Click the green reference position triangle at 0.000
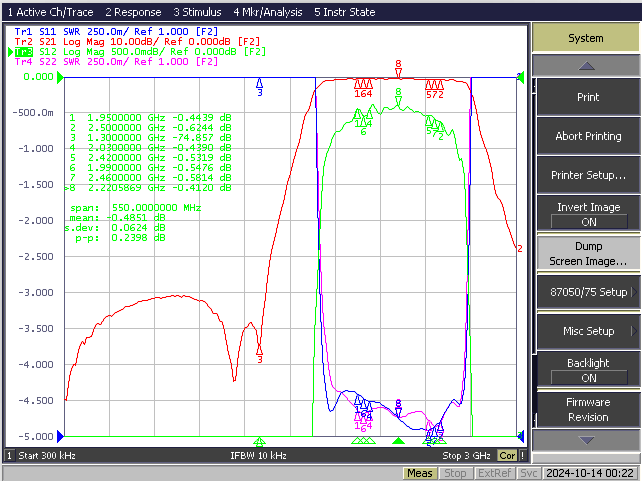Viewport: 642px width, 481px height. pyautogui.click(x=60, y=77)
